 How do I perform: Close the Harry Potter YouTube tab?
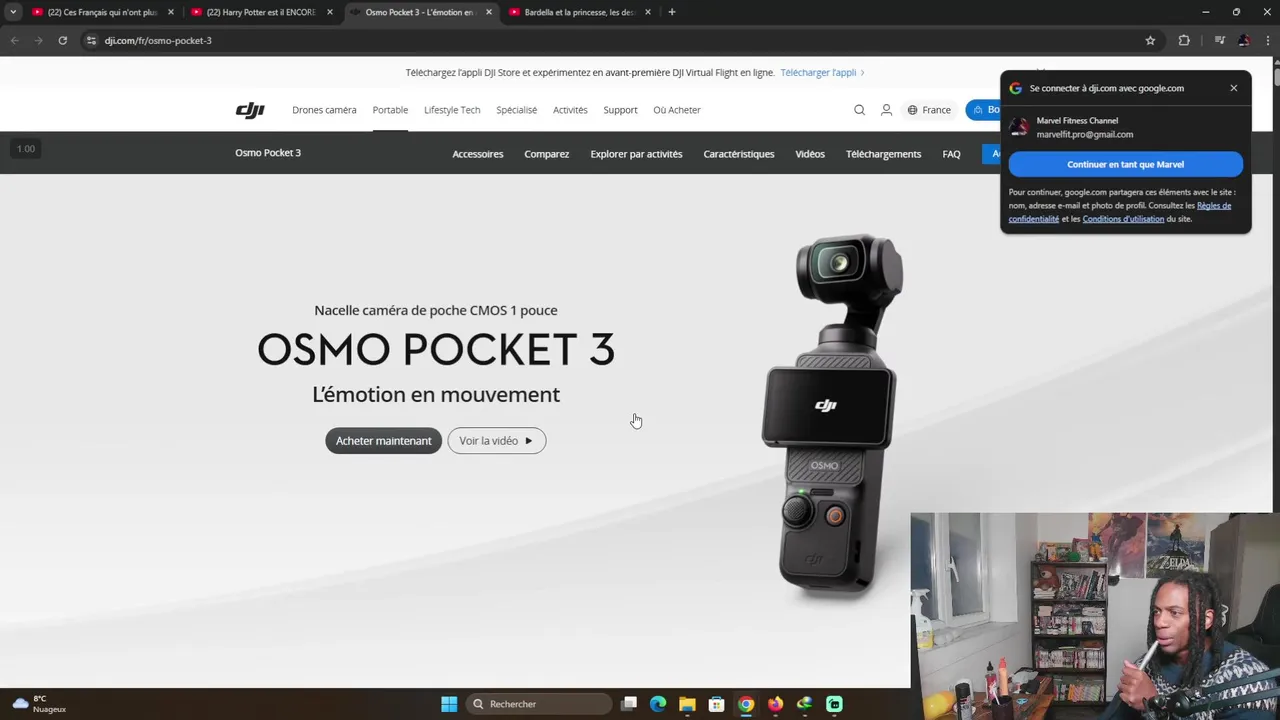[330, 12]
